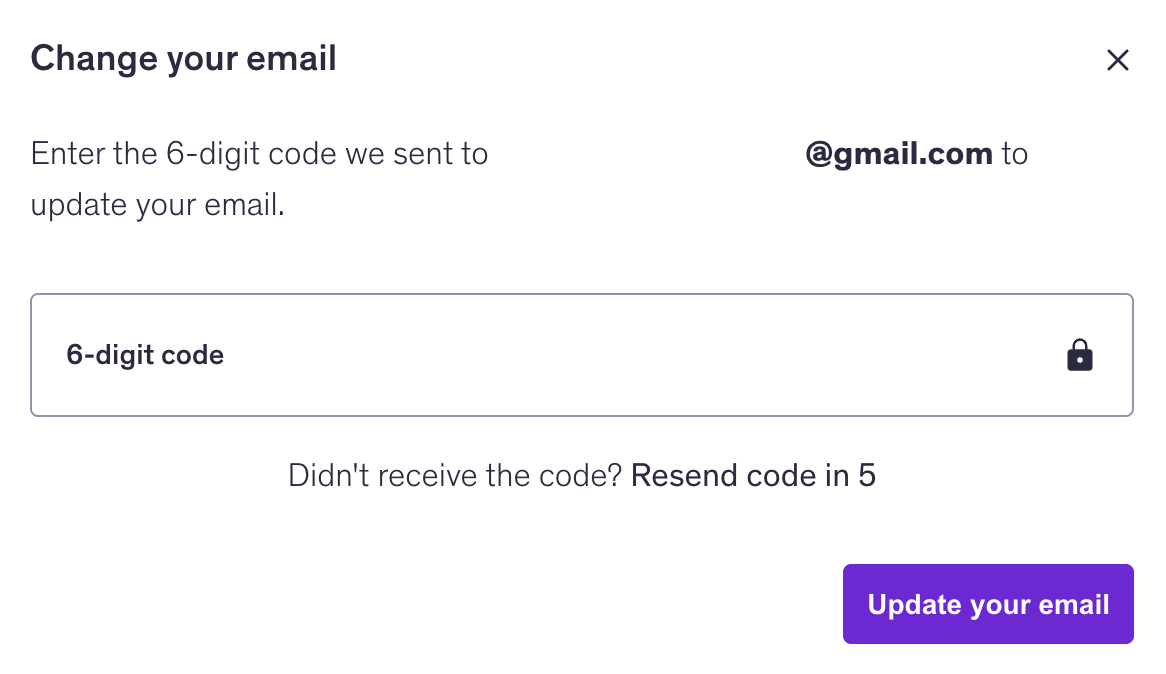Click the "Resend code in 5" link
Screen dimensions: 1166x674
(x=753, y=476)
